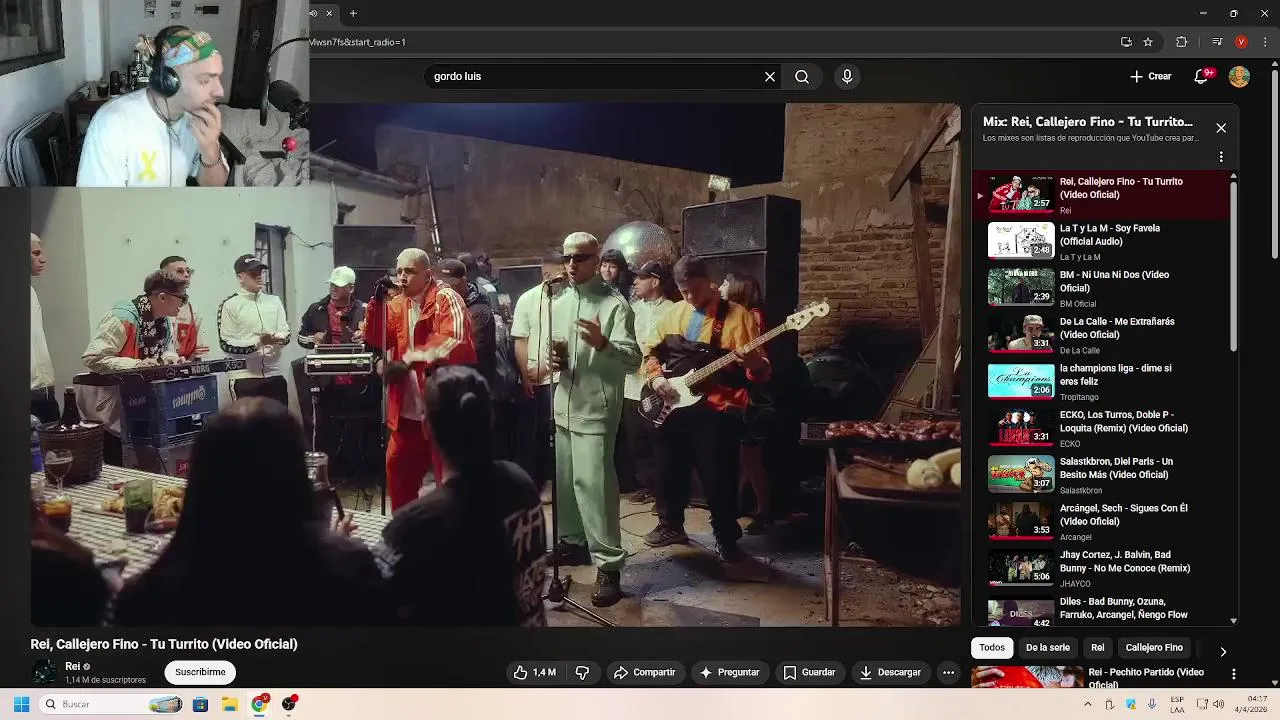Start voice search with the microphone
The image size is (1280, 720).
click(847, 77)
